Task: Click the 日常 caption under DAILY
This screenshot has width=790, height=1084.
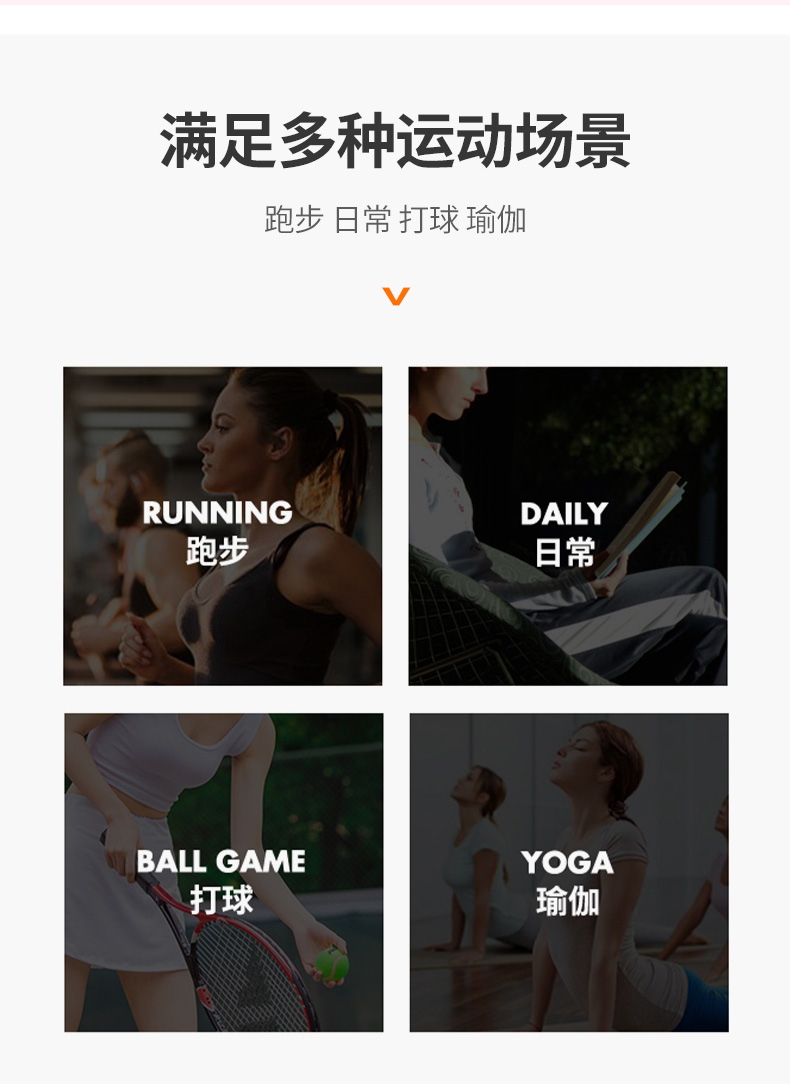Action: pyautogui.click(x=565, y=552)
